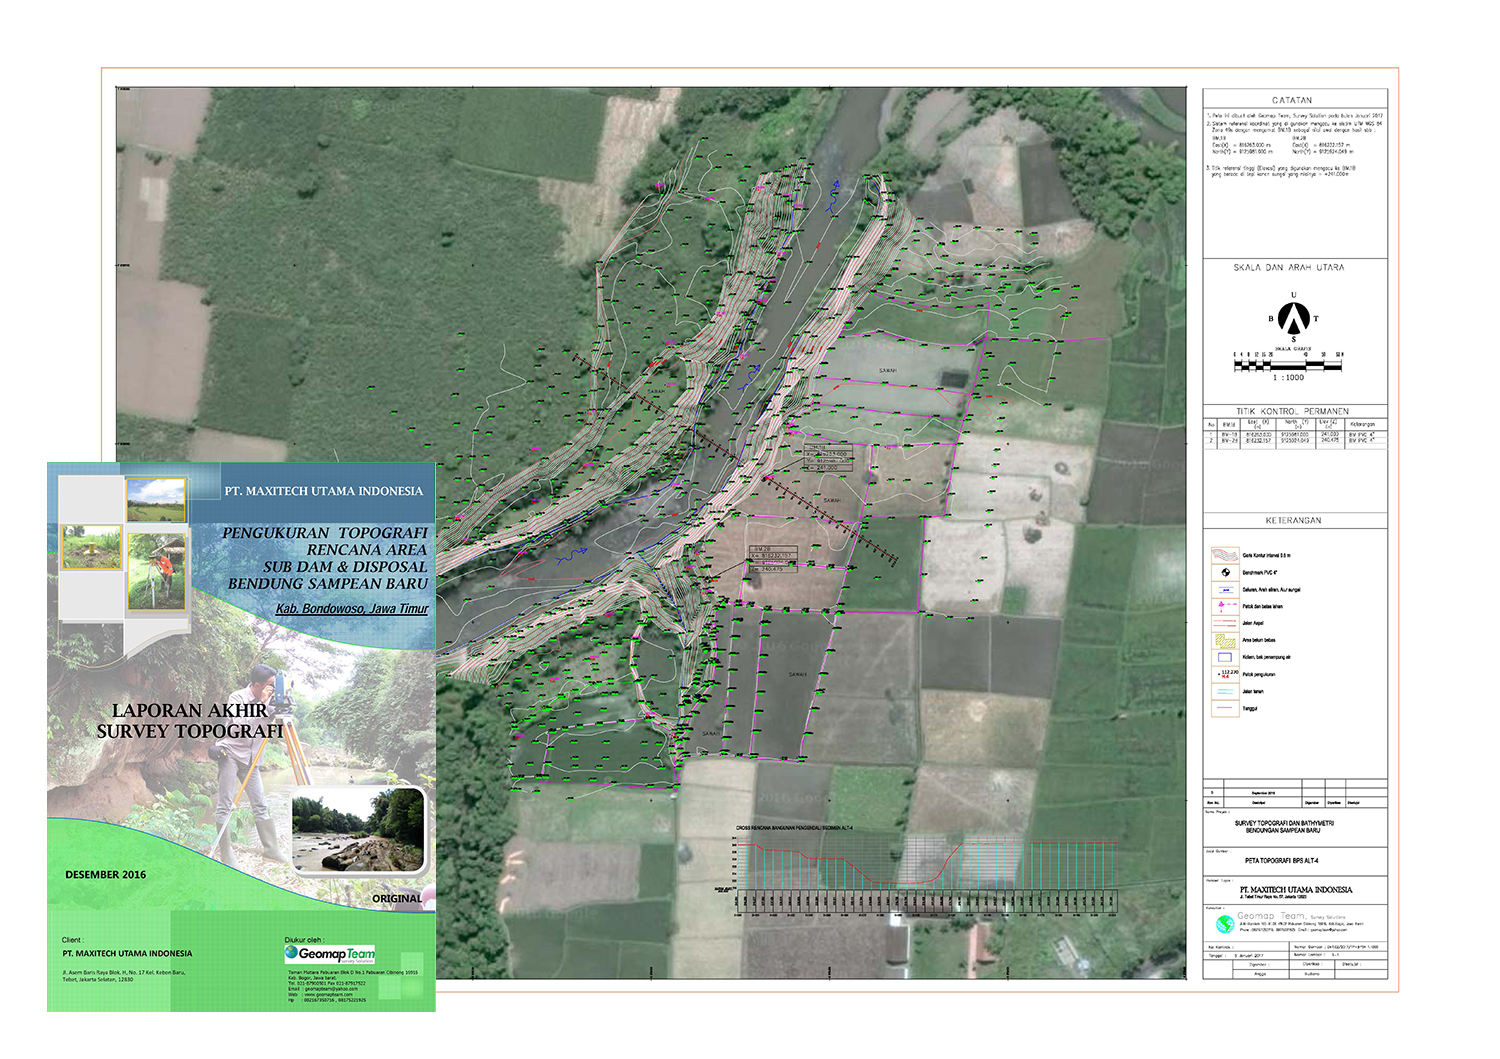The height and width of the screenshot is (1059, 1500).
Task: Click the Kolam blue rectangle legend symbol
Action: pos(1225,657)
